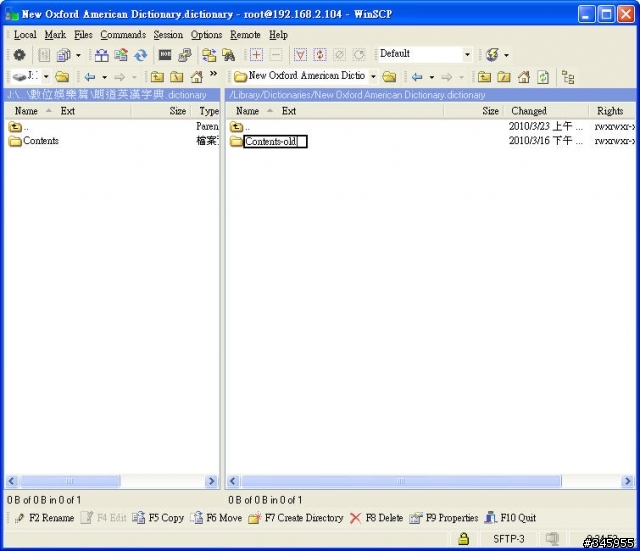Open dropdown arrow beside lightning globe icon

tap(507, 55)
